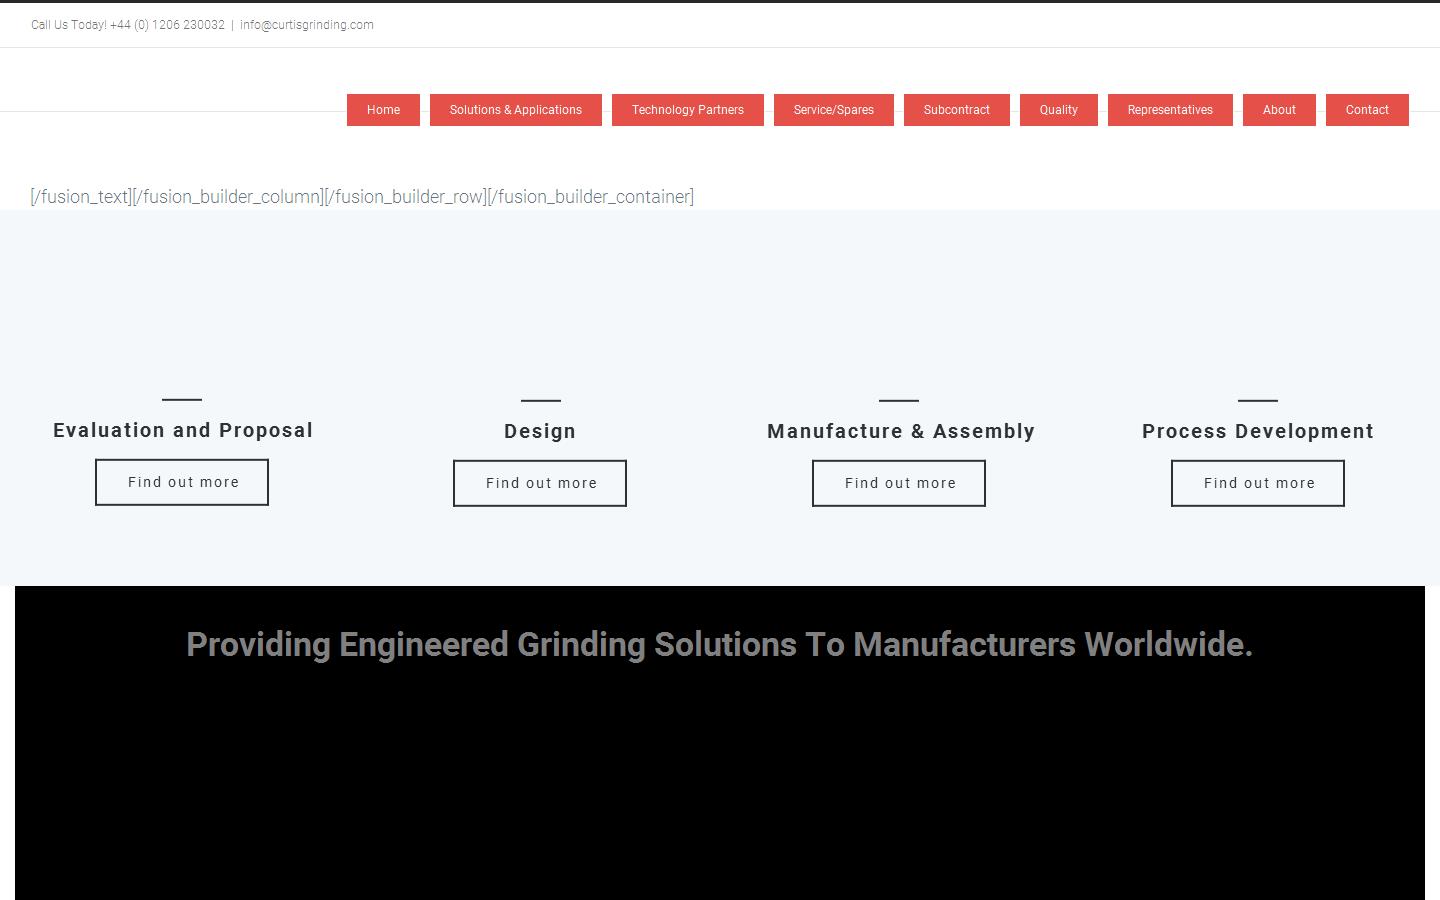Click Find out more under Evaluation and Proposal
The width and height of the screenshot is (1440, 900).
coord(182,482)
